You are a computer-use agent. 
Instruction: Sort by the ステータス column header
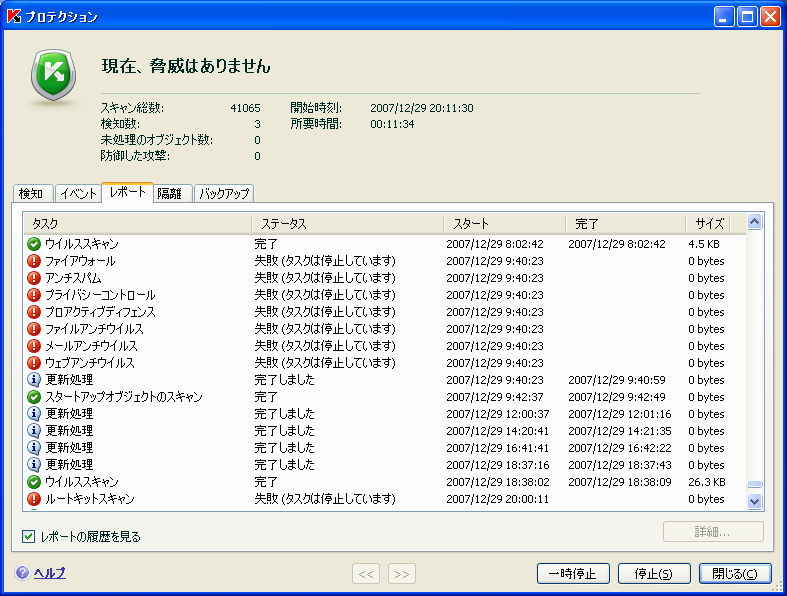point(348,223)
